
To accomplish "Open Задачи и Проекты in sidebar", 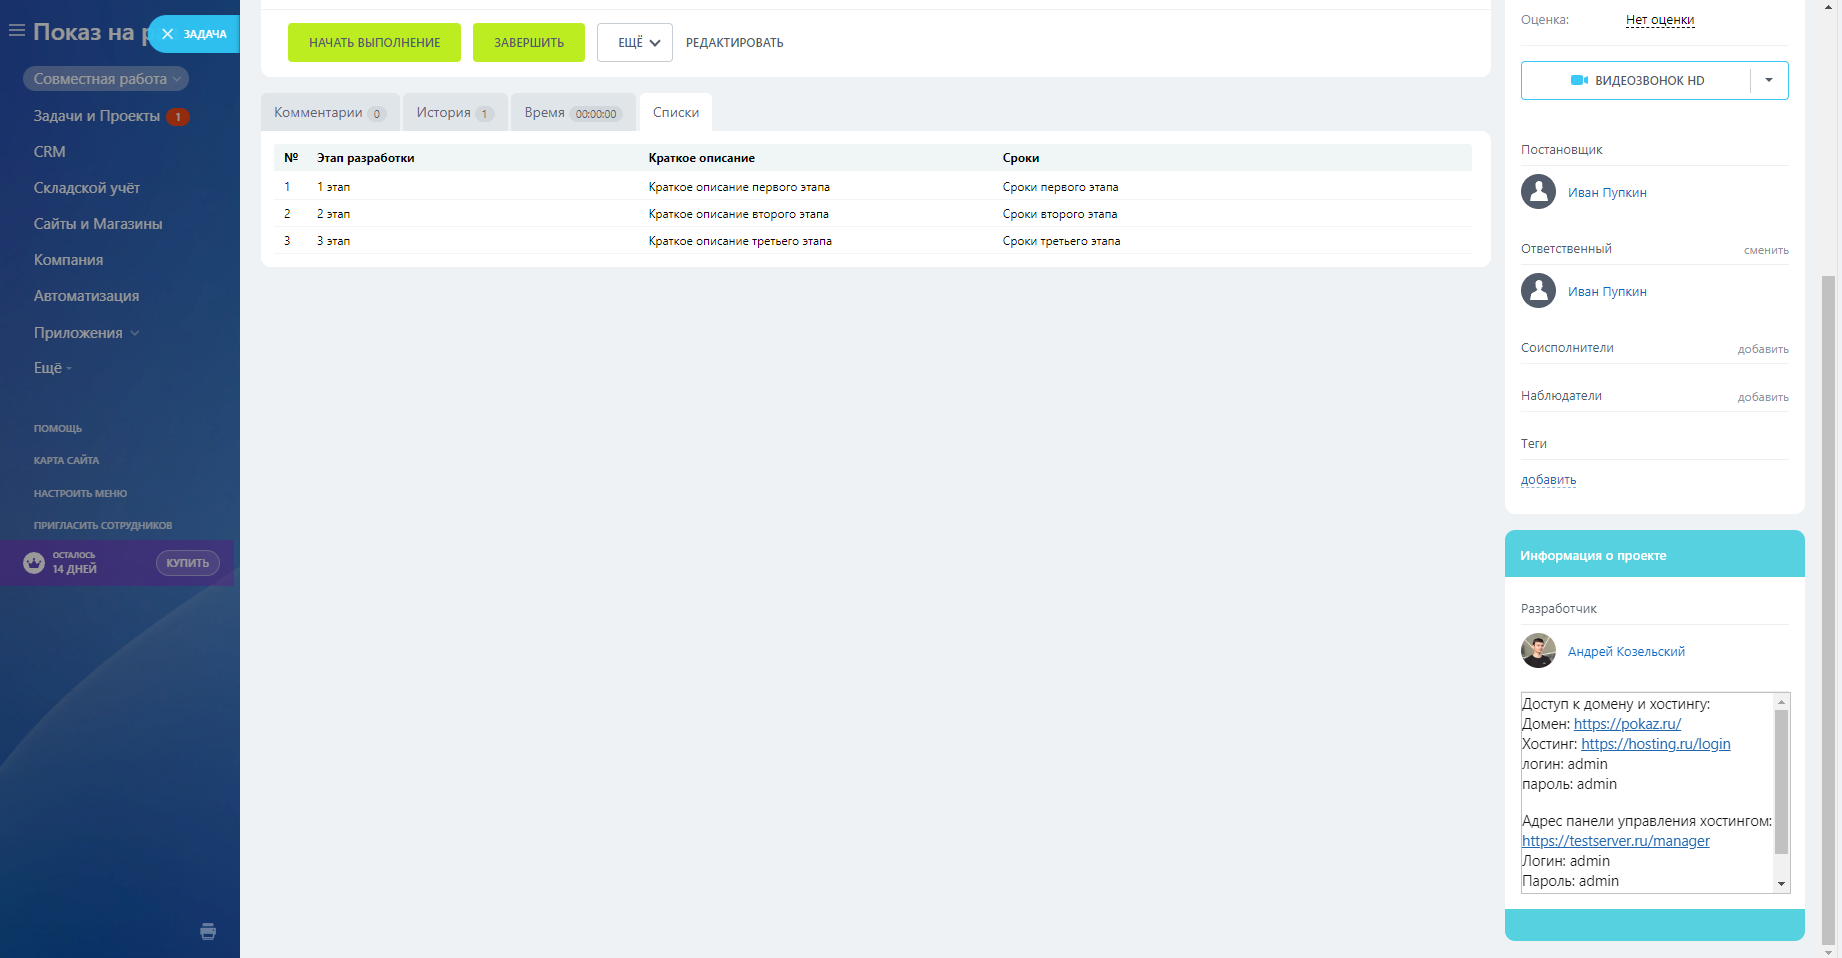I will point(97,116).
